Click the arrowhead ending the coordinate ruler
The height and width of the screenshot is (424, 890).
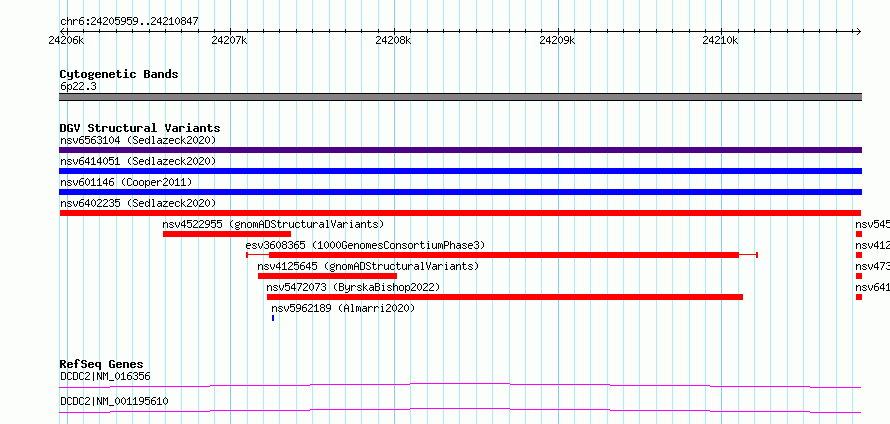coord(858,31)
